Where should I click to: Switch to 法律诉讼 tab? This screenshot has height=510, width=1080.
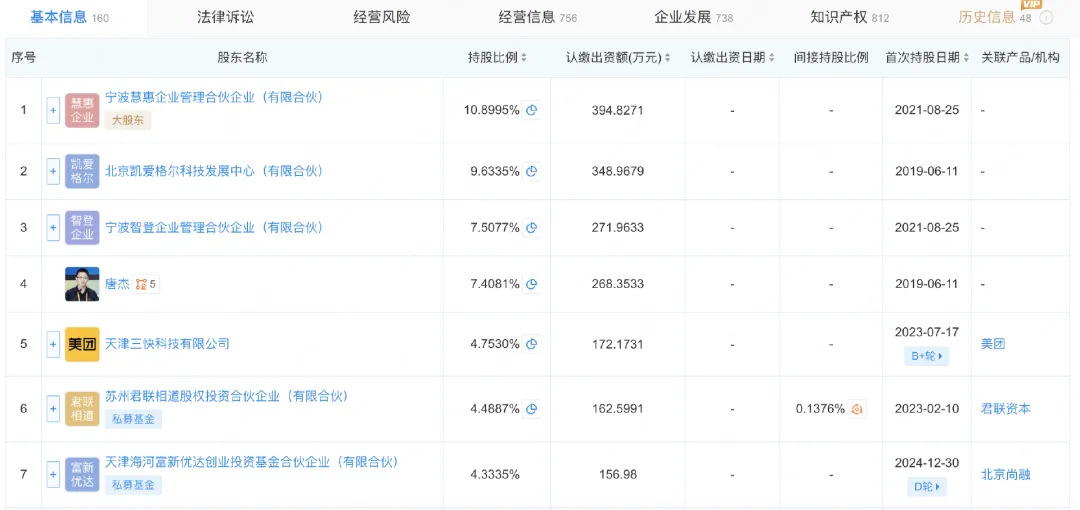pyautogui.click(x=225, y=18)
